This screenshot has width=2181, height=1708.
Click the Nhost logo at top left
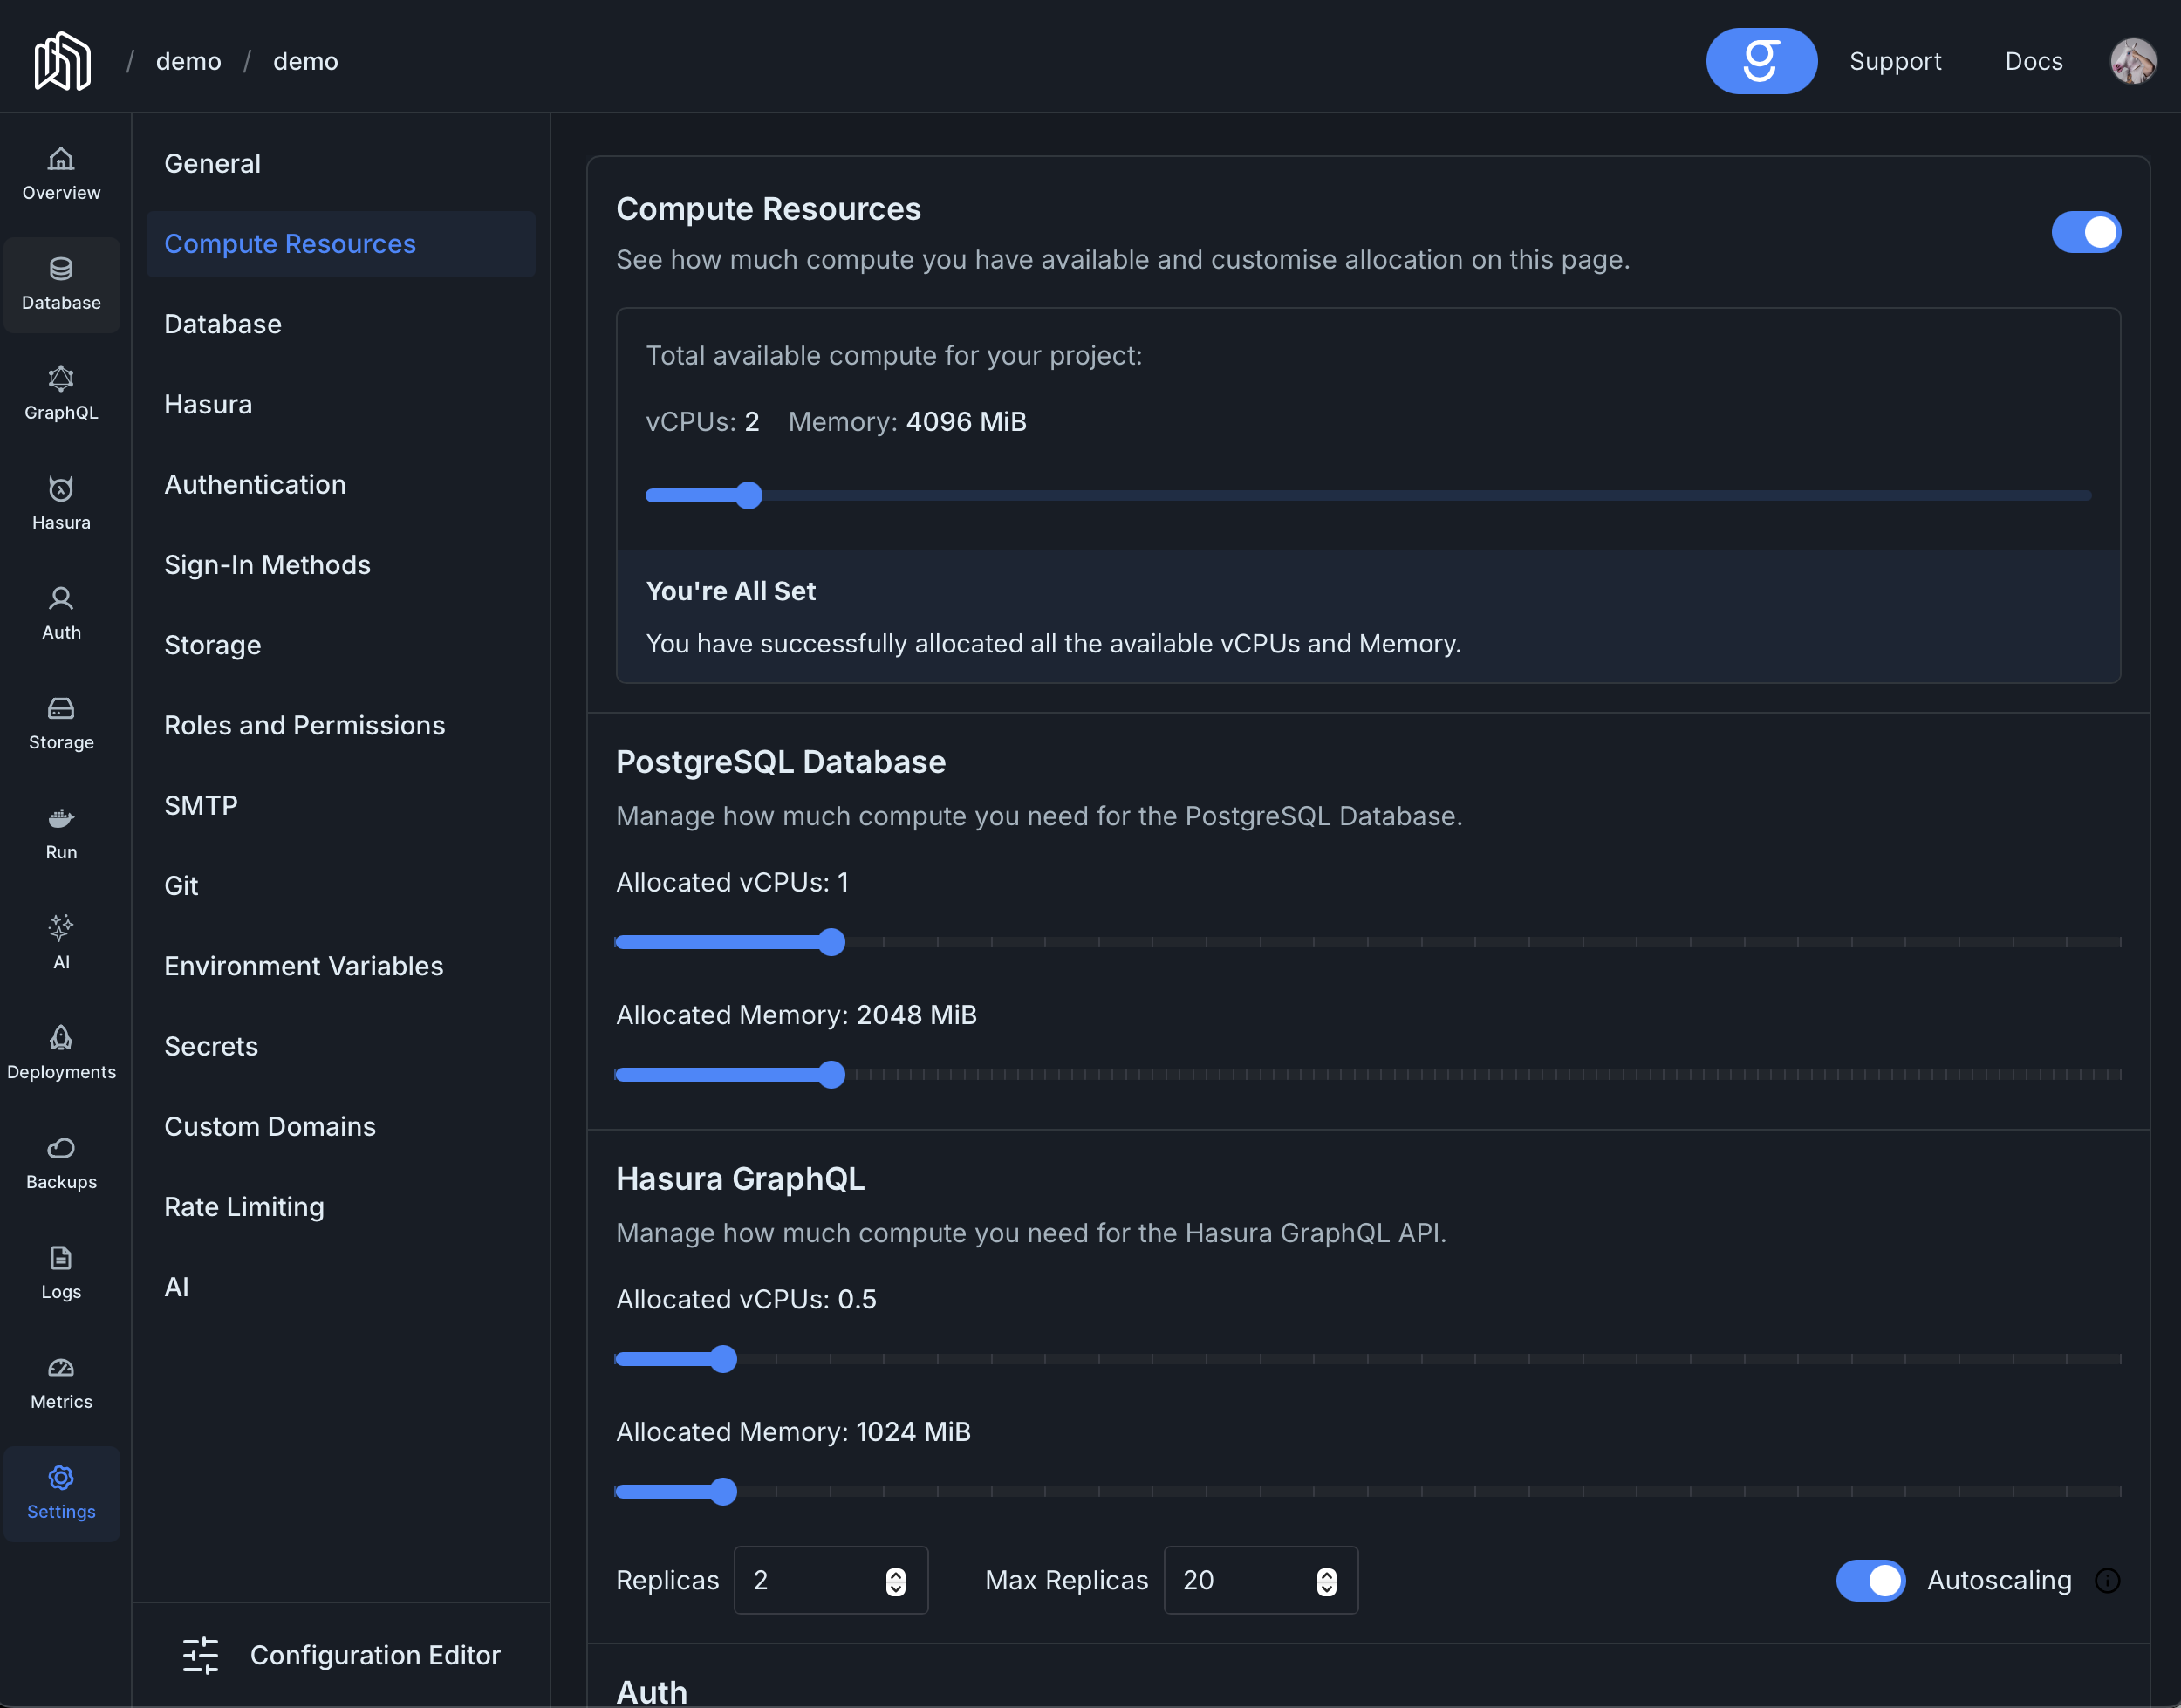62,61
